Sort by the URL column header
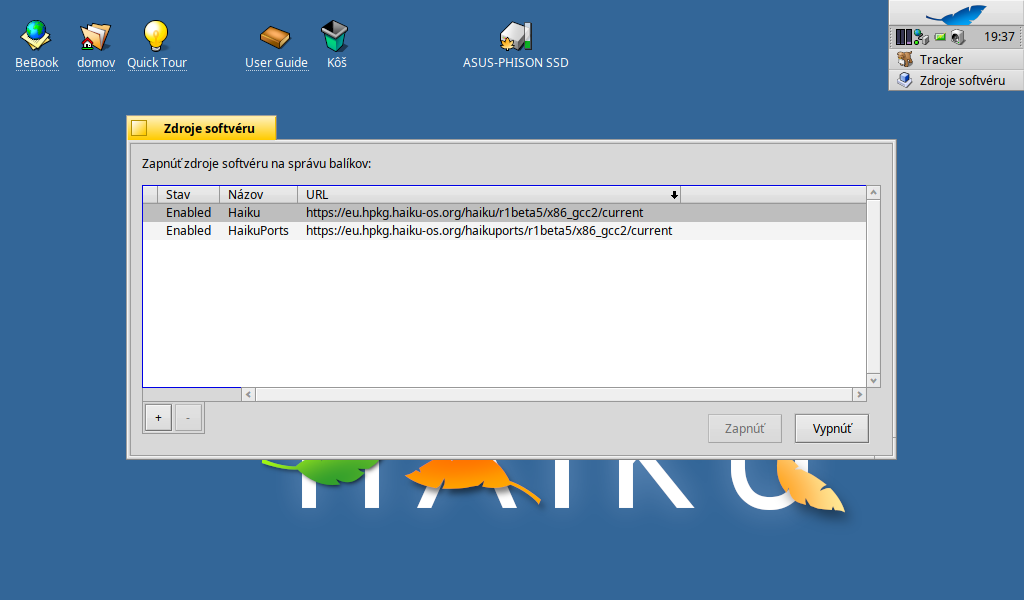 tap(489, 195)
